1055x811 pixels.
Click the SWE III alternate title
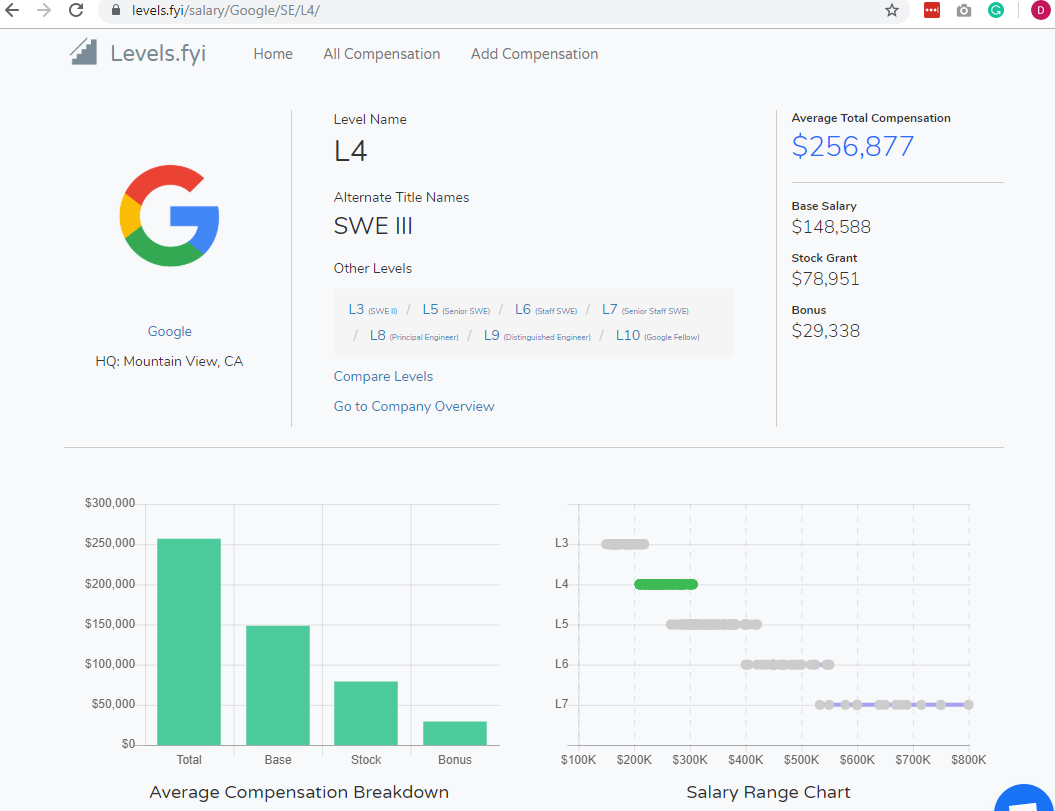(x=373, y=226)
